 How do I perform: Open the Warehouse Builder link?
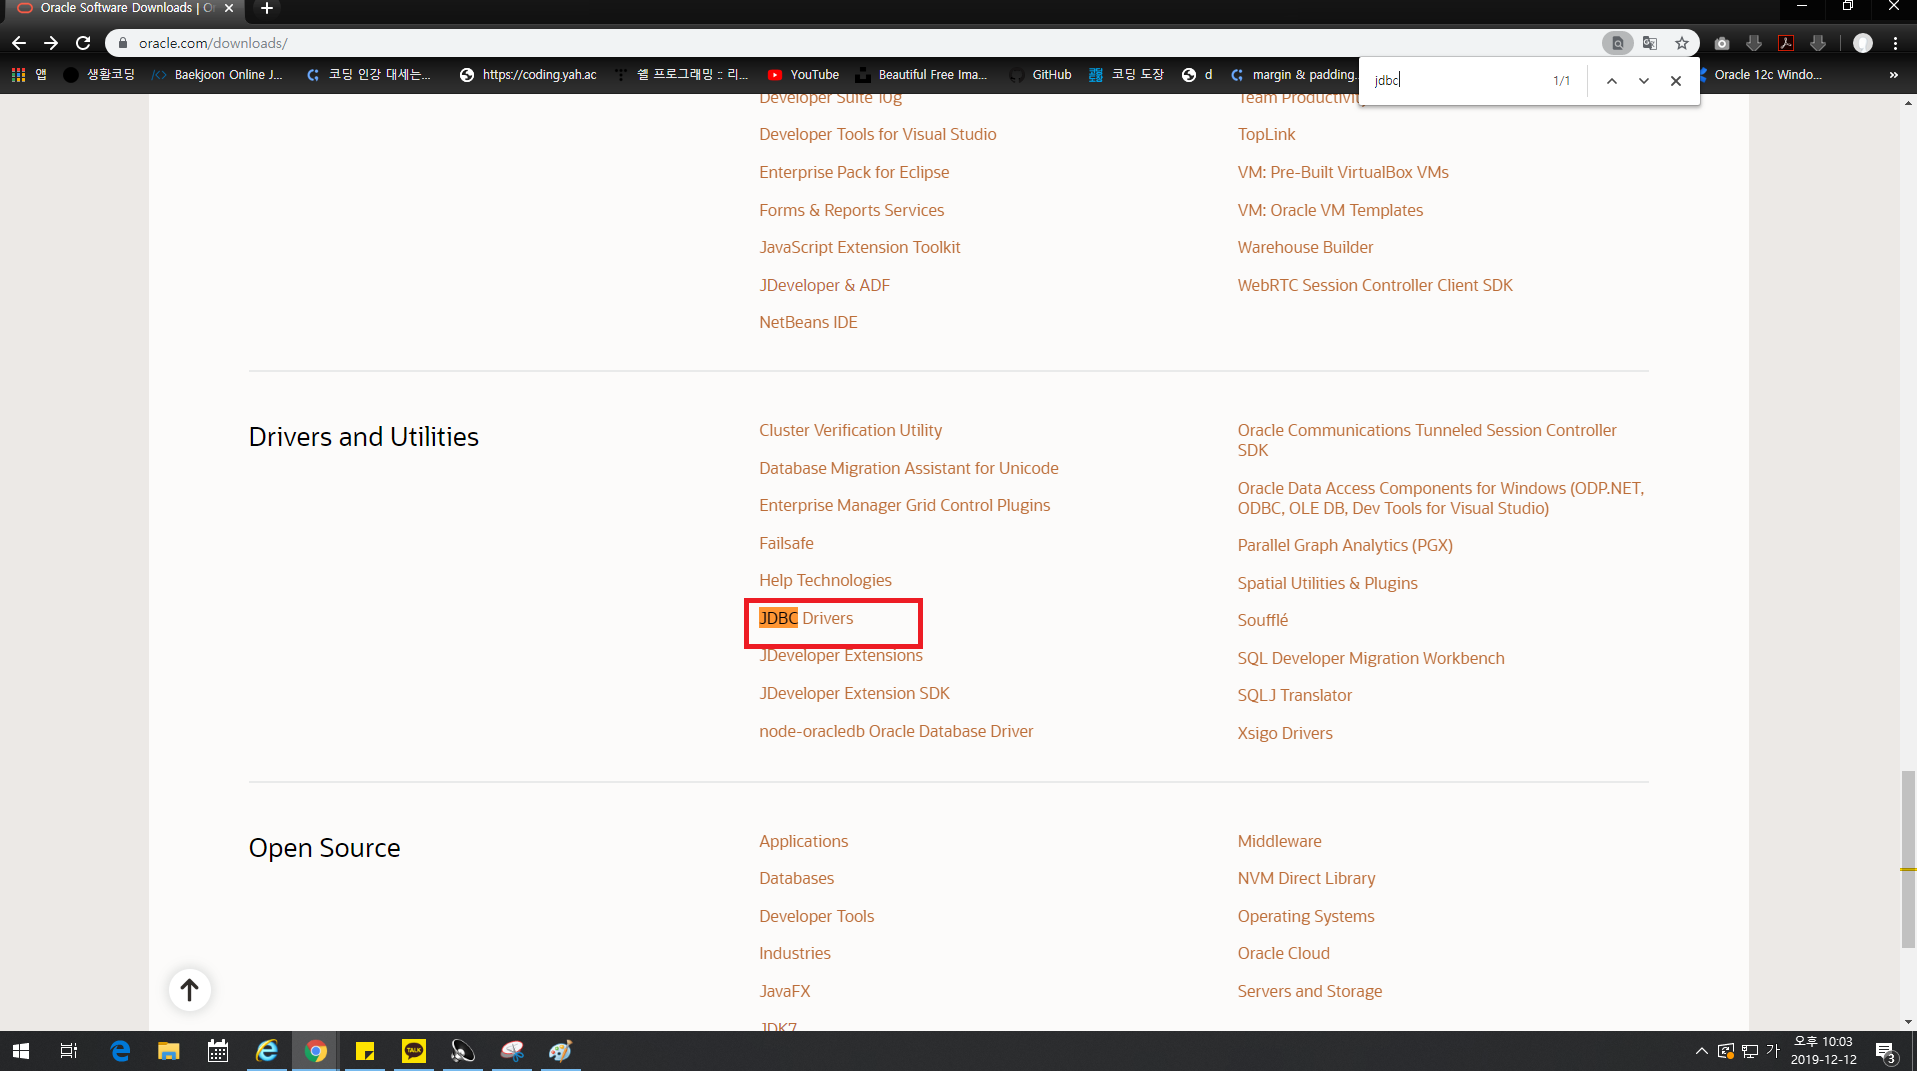(x=1305, y=247)
